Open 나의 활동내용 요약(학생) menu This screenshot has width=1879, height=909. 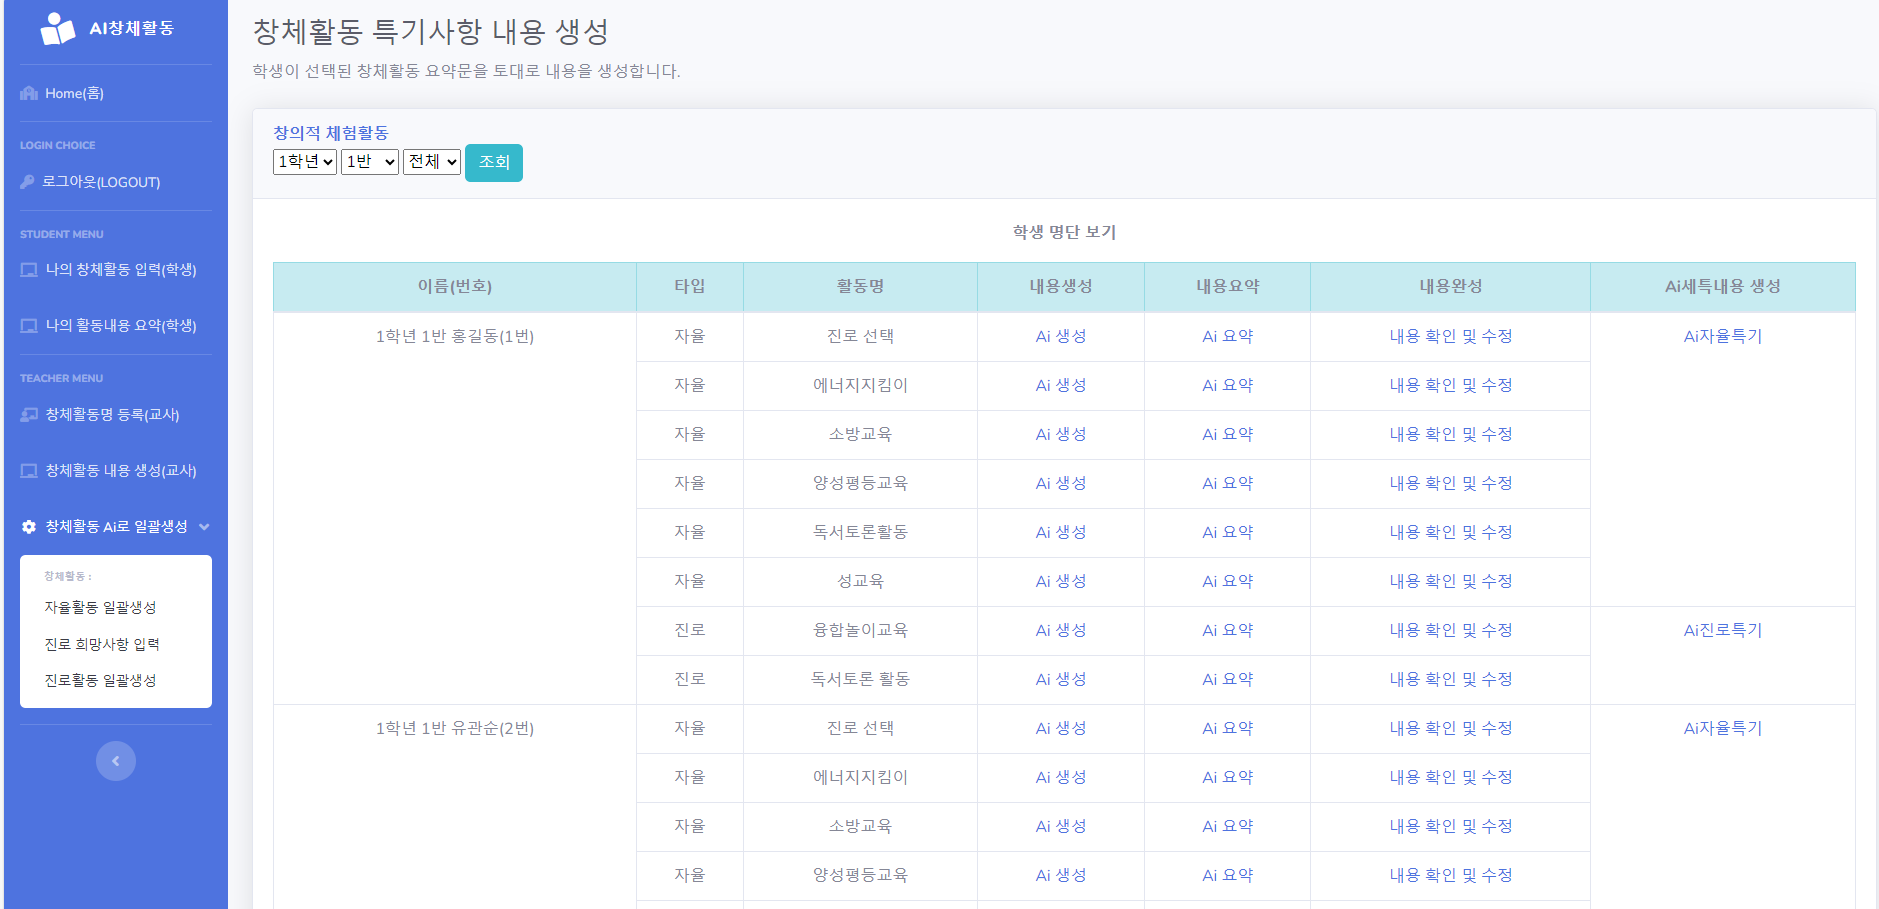pyautogui.click(x=121, y=326)
